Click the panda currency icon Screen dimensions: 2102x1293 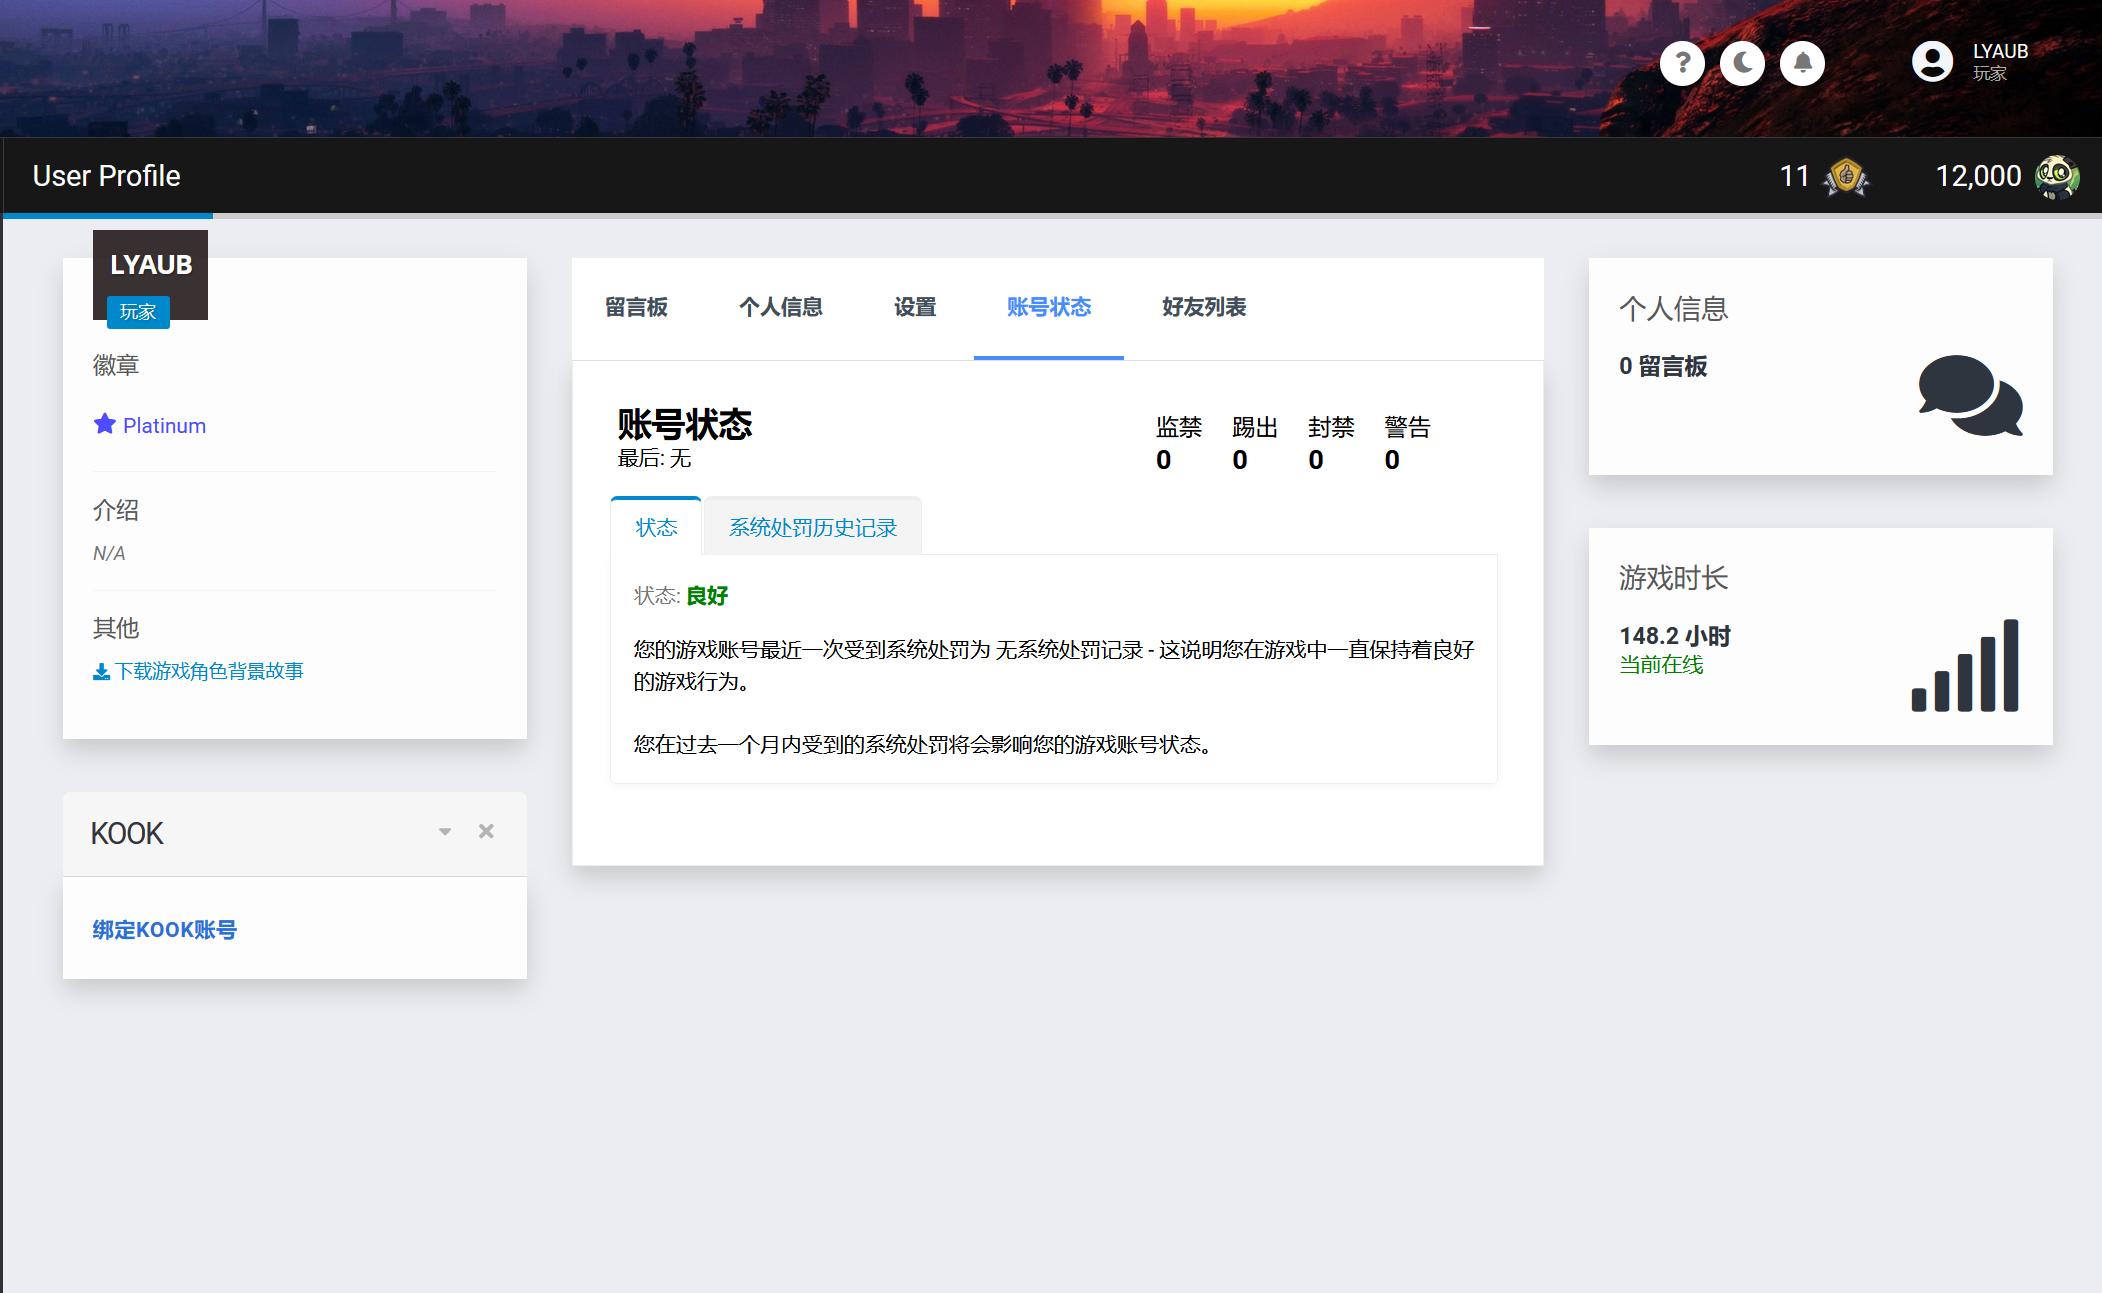2057,177
